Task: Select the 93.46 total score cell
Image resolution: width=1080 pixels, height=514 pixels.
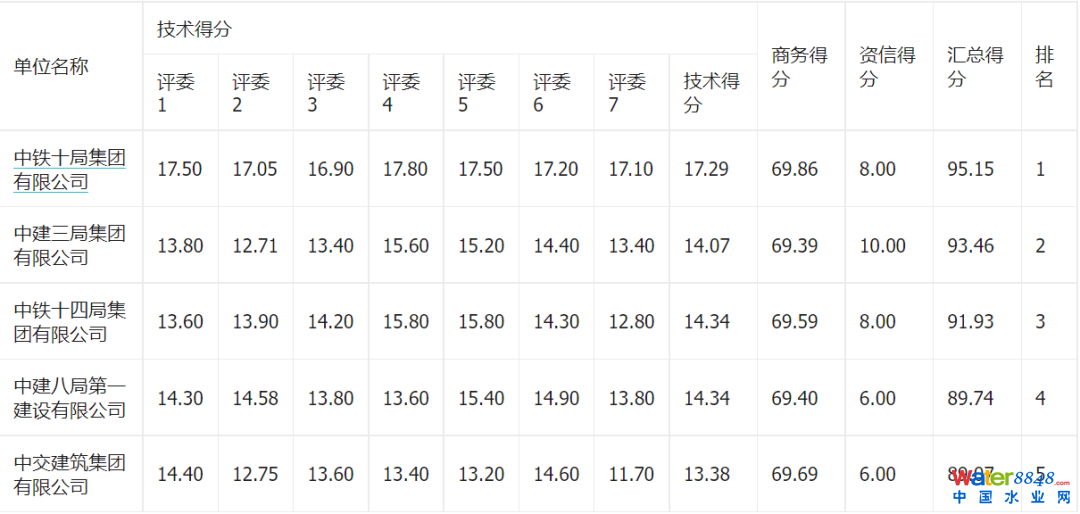Action: point(970,245)
